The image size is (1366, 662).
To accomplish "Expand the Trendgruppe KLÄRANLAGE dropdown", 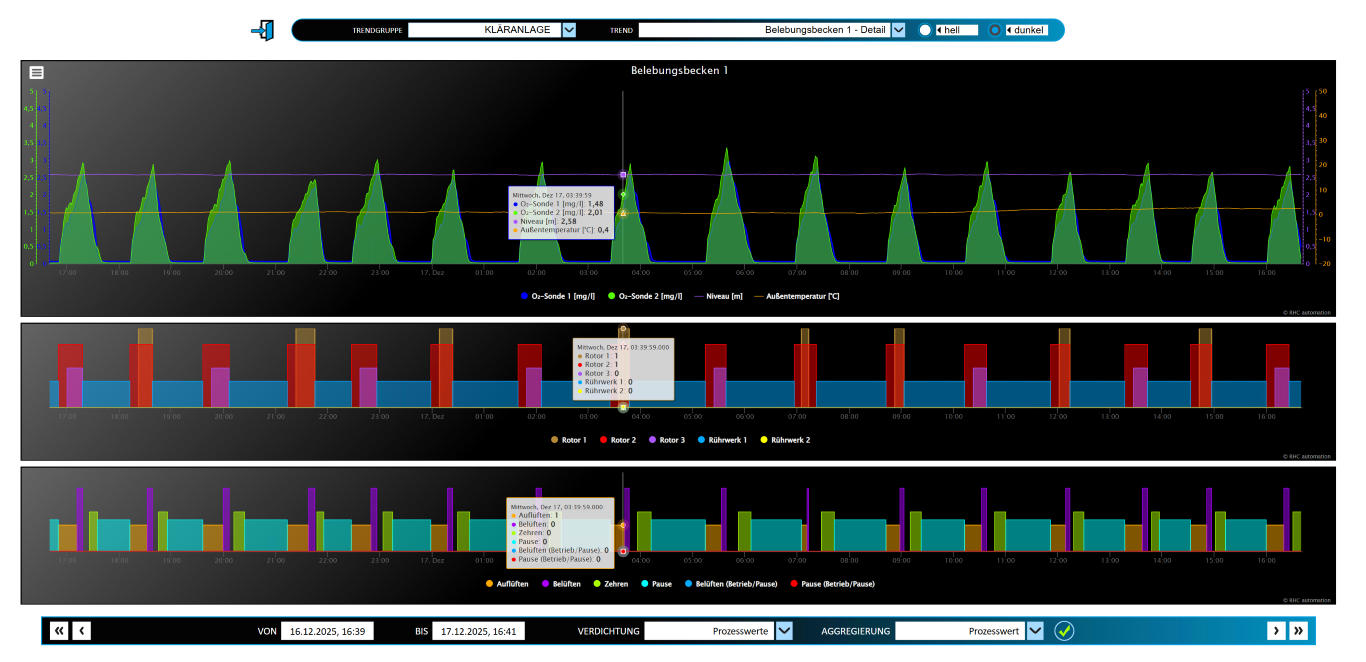I will pyautogui.click(x=569, y=30).
